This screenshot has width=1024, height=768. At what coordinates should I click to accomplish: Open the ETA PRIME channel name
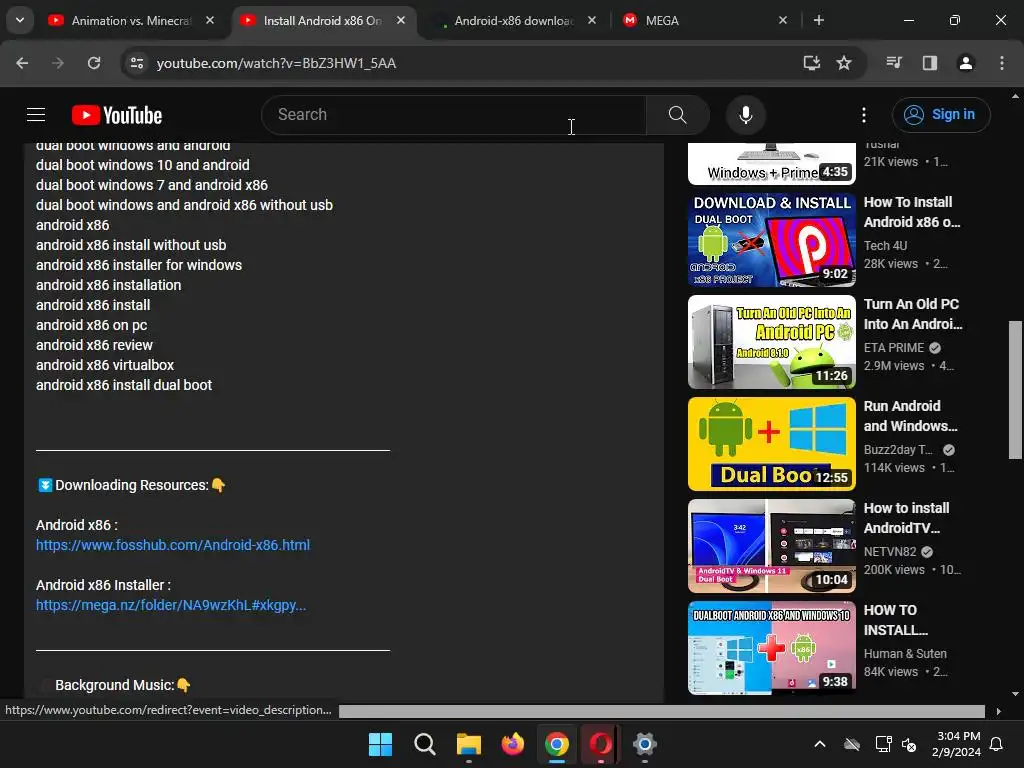pyautogui.click(x=893, y=347)
